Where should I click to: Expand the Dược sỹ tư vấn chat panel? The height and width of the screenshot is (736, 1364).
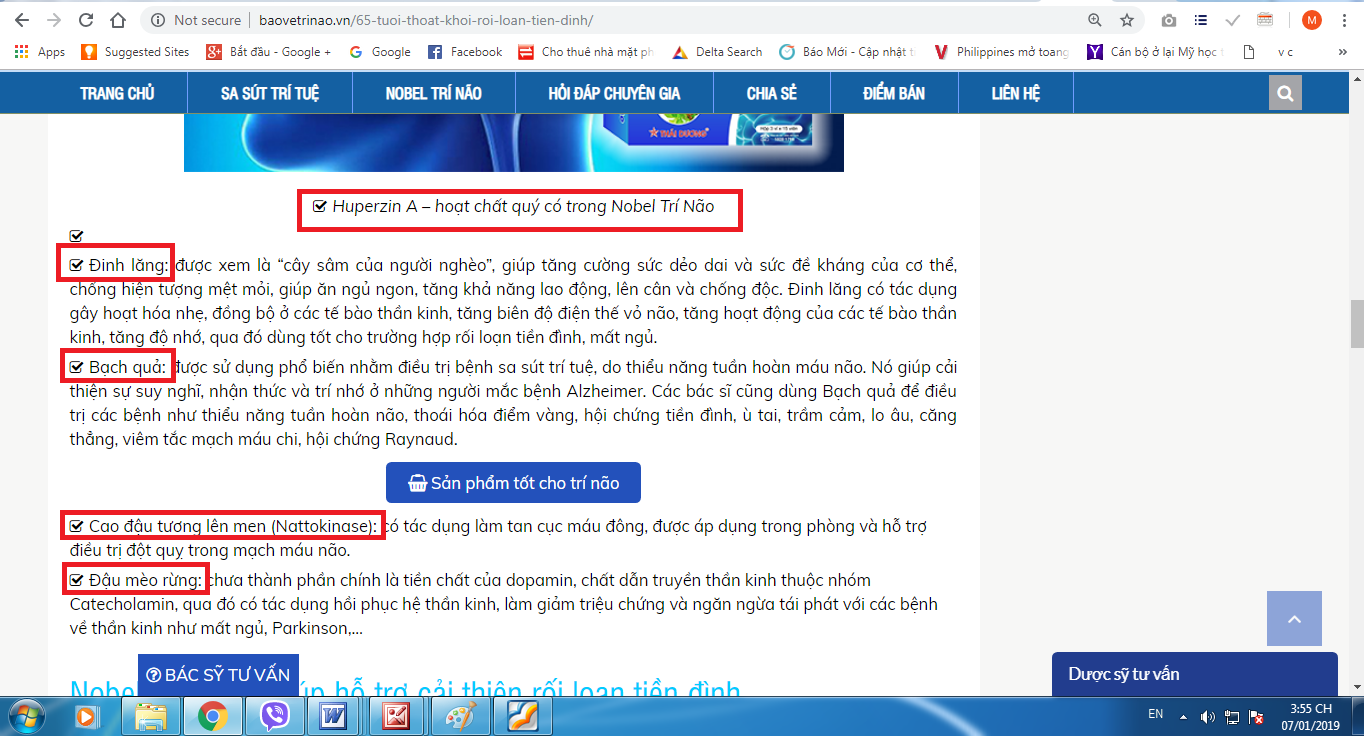[1194, 673]
